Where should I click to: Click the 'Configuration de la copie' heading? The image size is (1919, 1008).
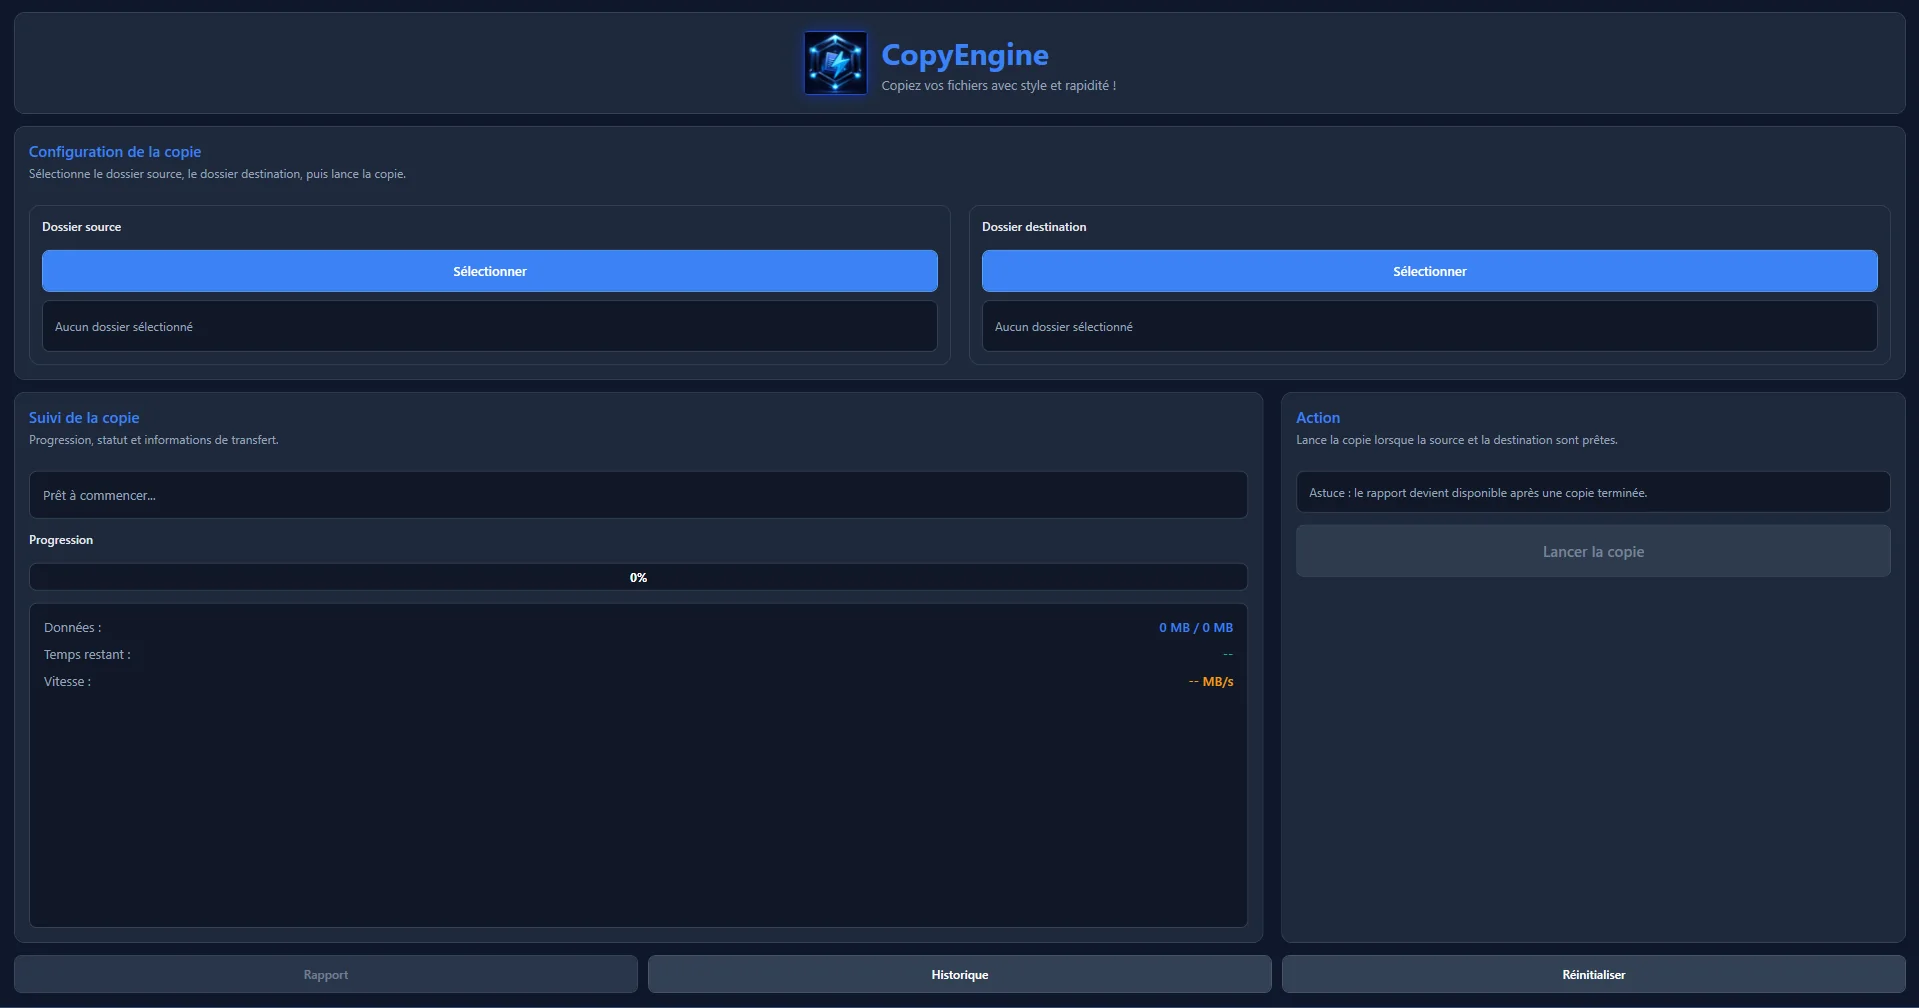(115, 152)
